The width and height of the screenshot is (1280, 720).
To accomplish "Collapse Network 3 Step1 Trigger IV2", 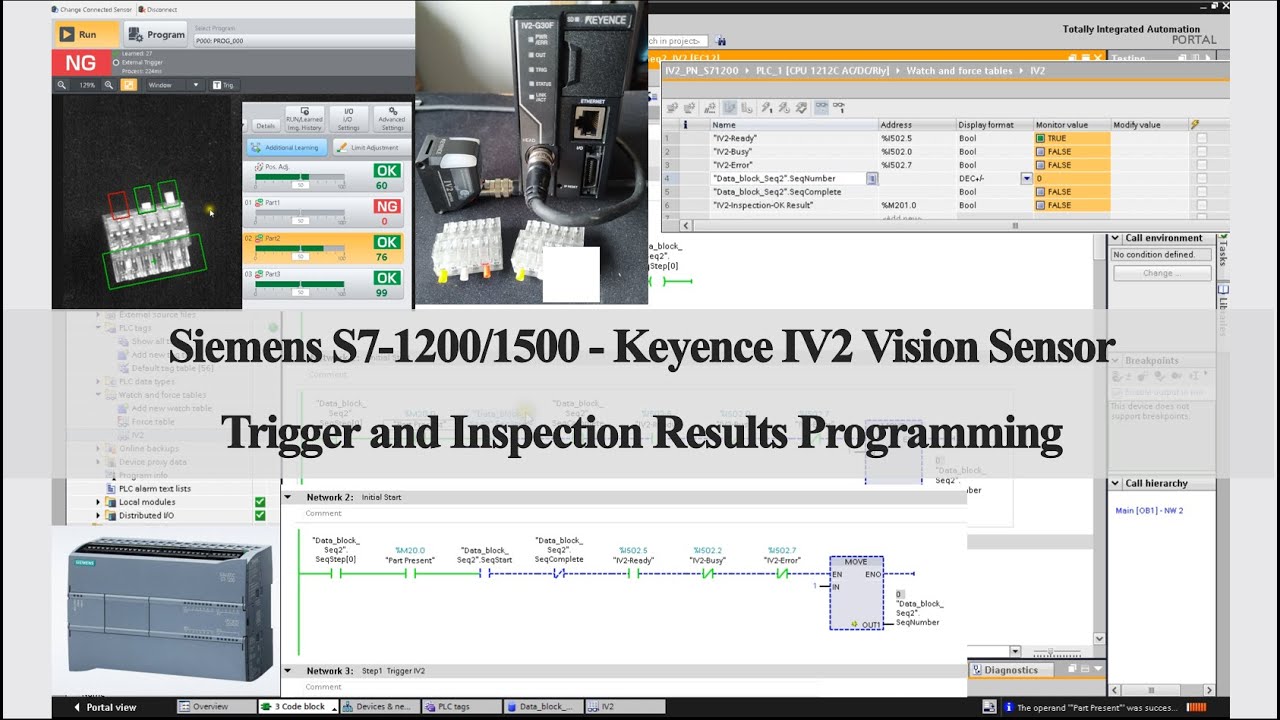I will (288, 671).
